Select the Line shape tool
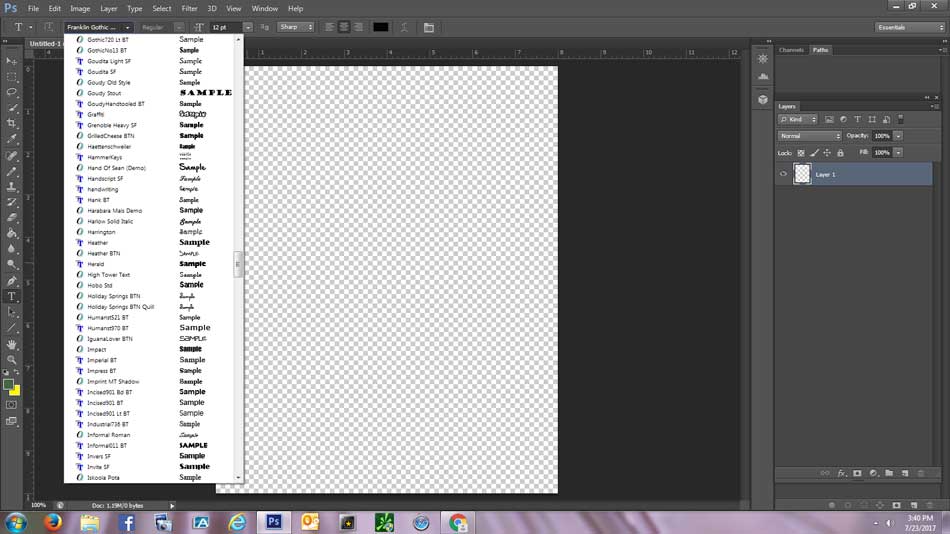Image resolution: width=950 pixels, height=534 pixels. coord(12,328)
